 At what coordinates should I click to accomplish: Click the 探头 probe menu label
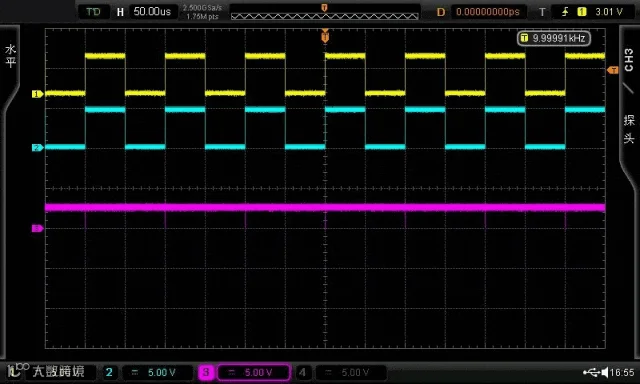coord(629,129)
